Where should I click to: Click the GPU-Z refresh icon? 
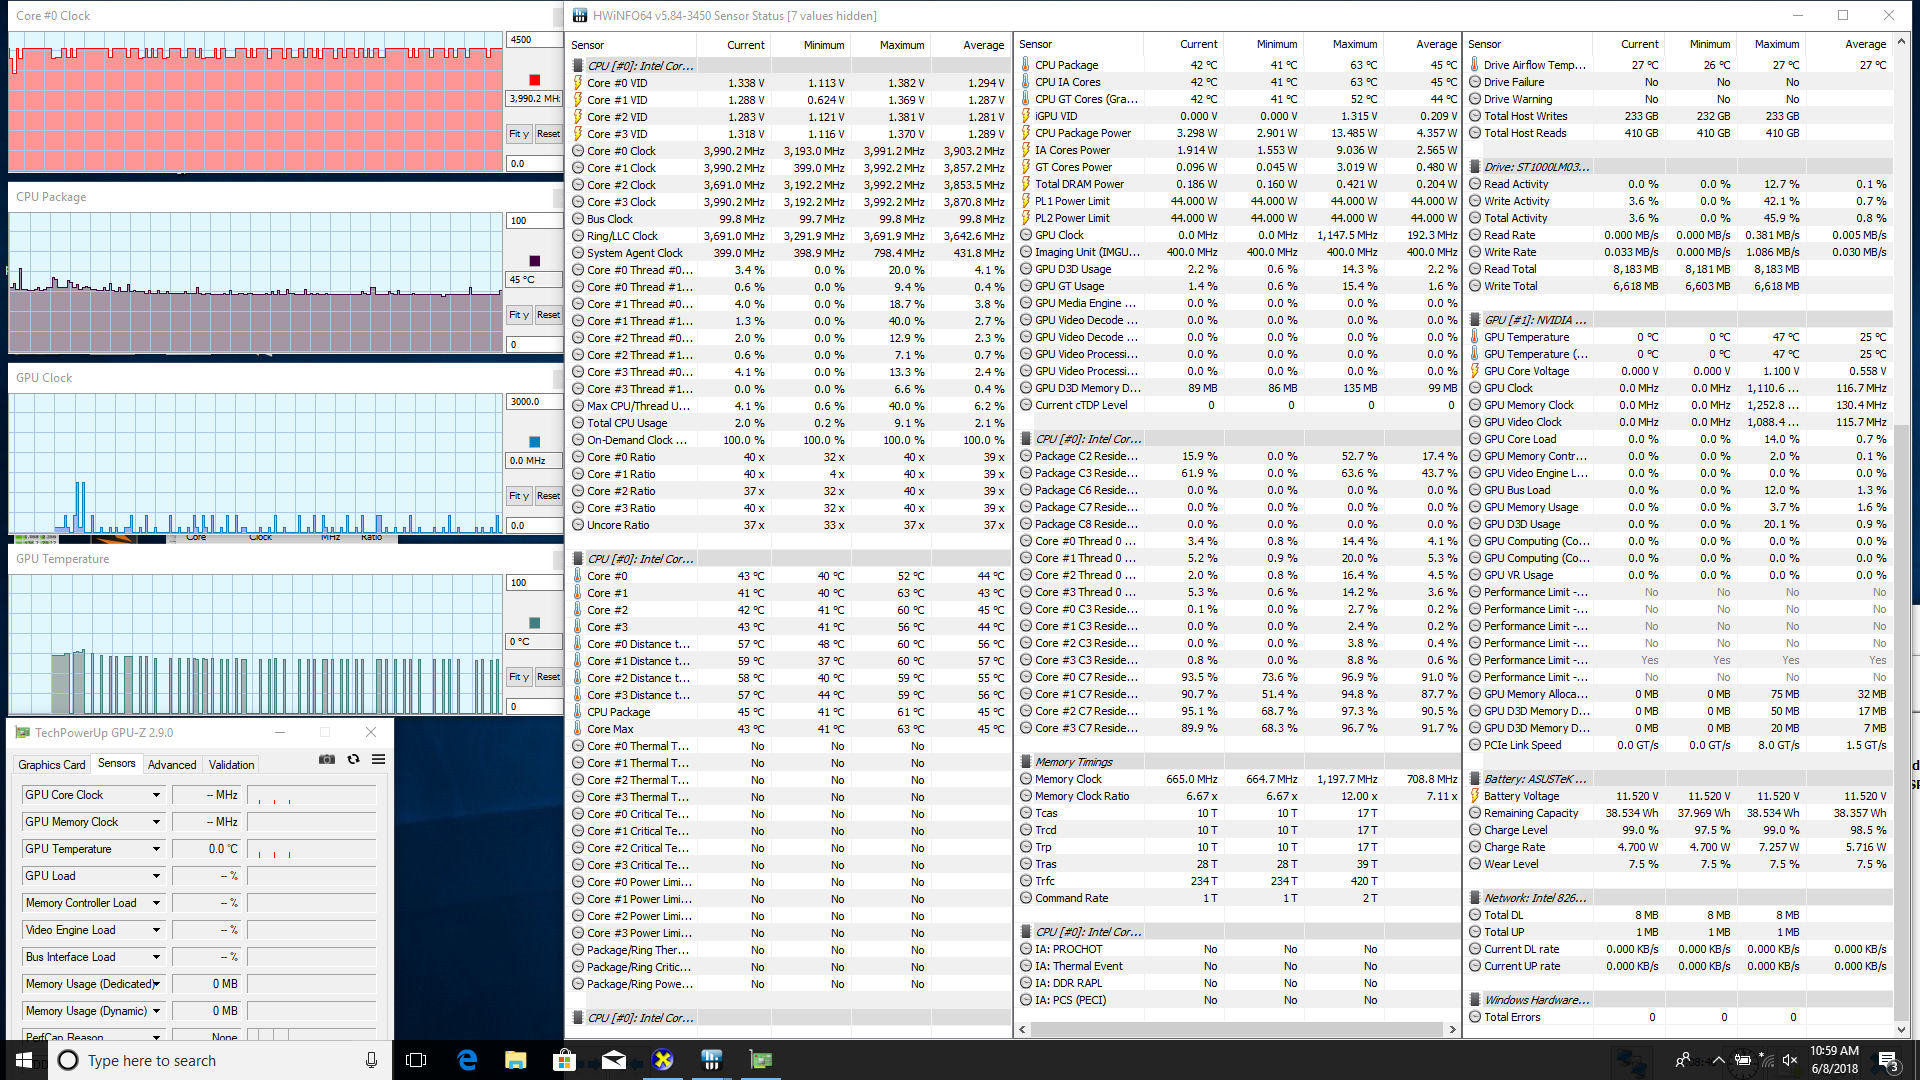(353, 759)
